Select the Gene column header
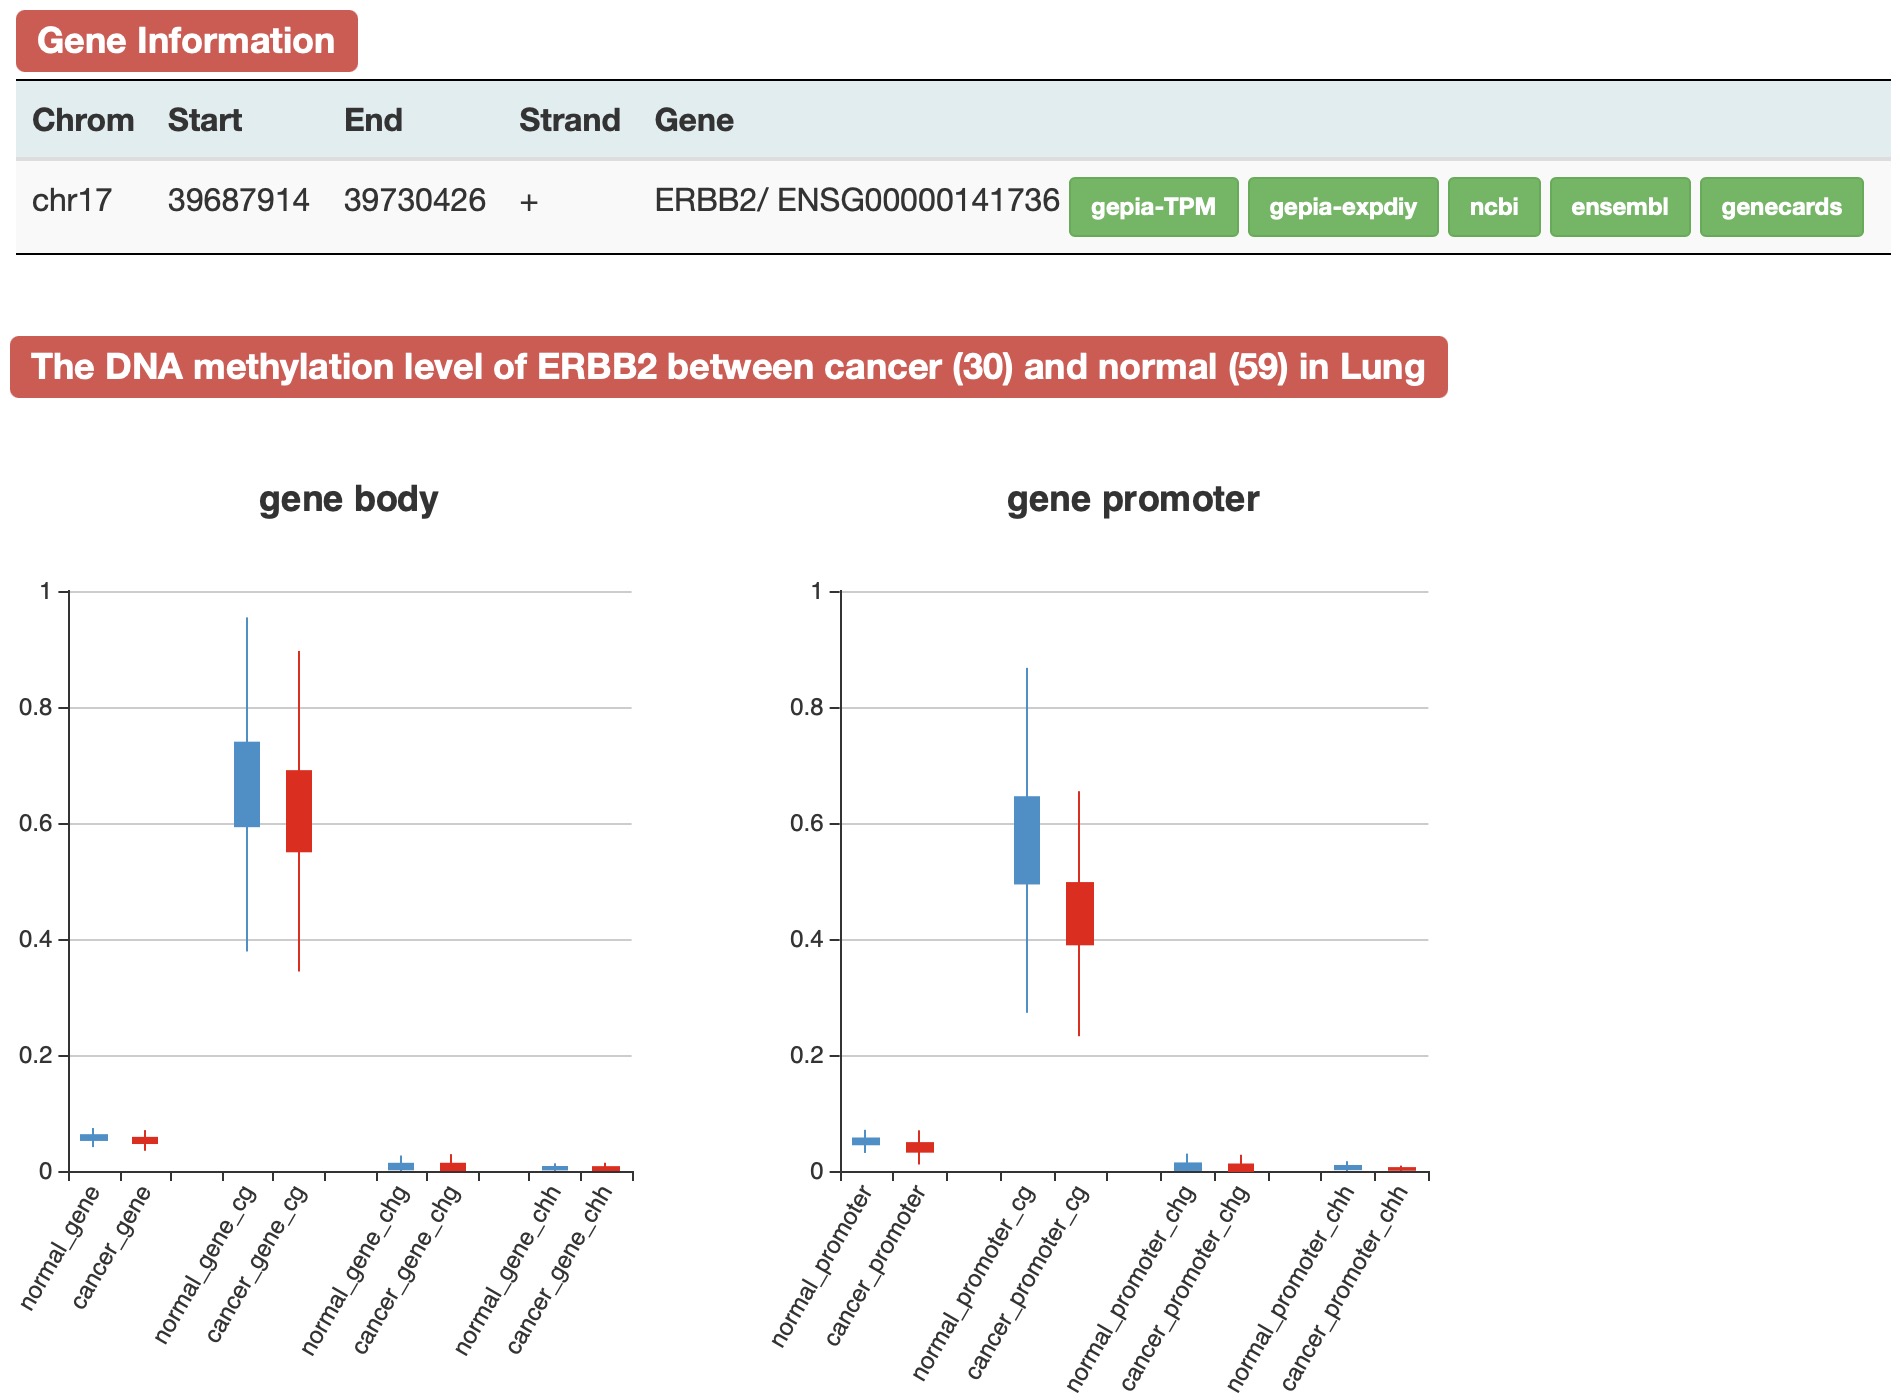The width and height of the screenshot is (1900, 1400). [694, 120]
